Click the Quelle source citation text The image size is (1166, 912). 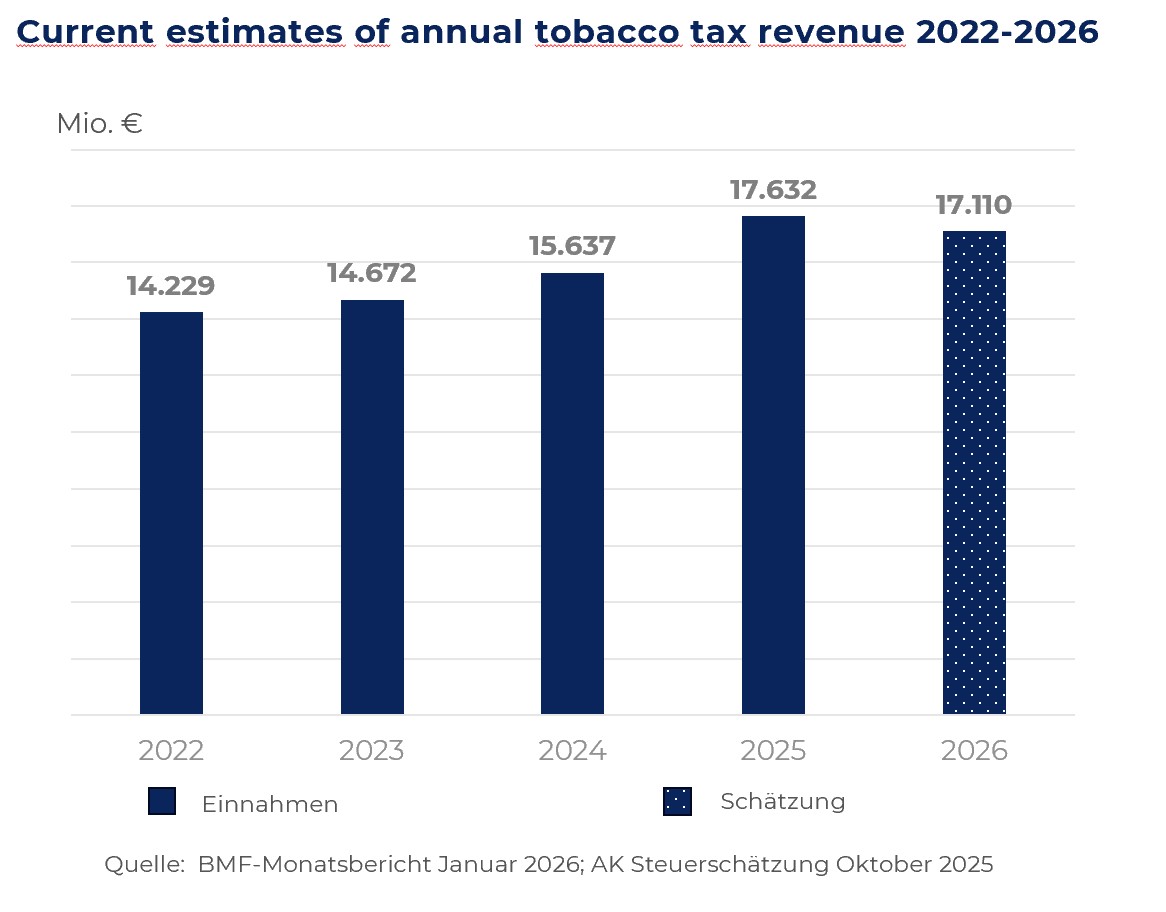click(x=549, y=865)
